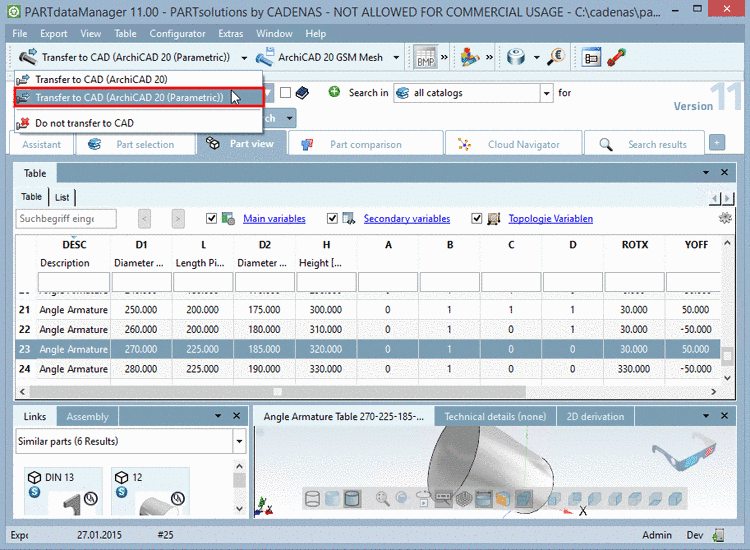The image size is (750, 550).
Task: Select Do not transfer to CAD
Action: [x=84, y=123]
